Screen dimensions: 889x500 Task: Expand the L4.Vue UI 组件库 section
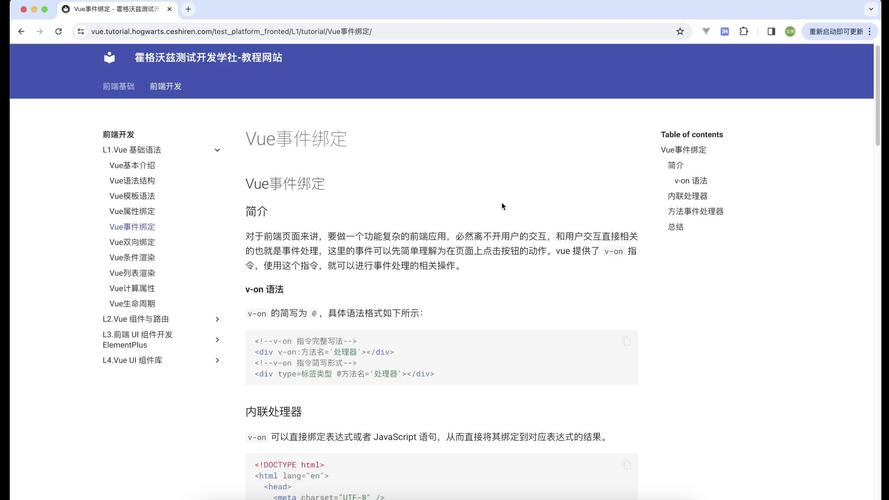point(217,360)
